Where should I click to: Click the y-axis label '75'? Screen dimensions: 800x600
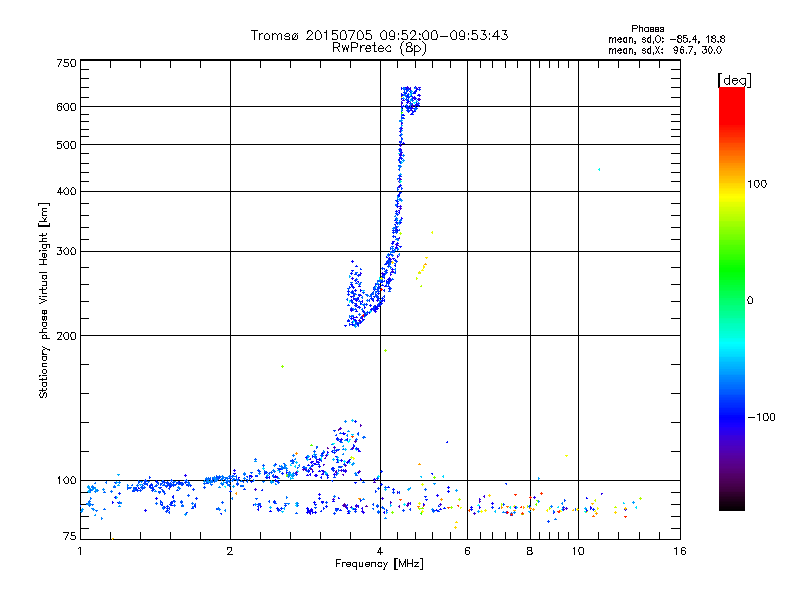(70, 536)
